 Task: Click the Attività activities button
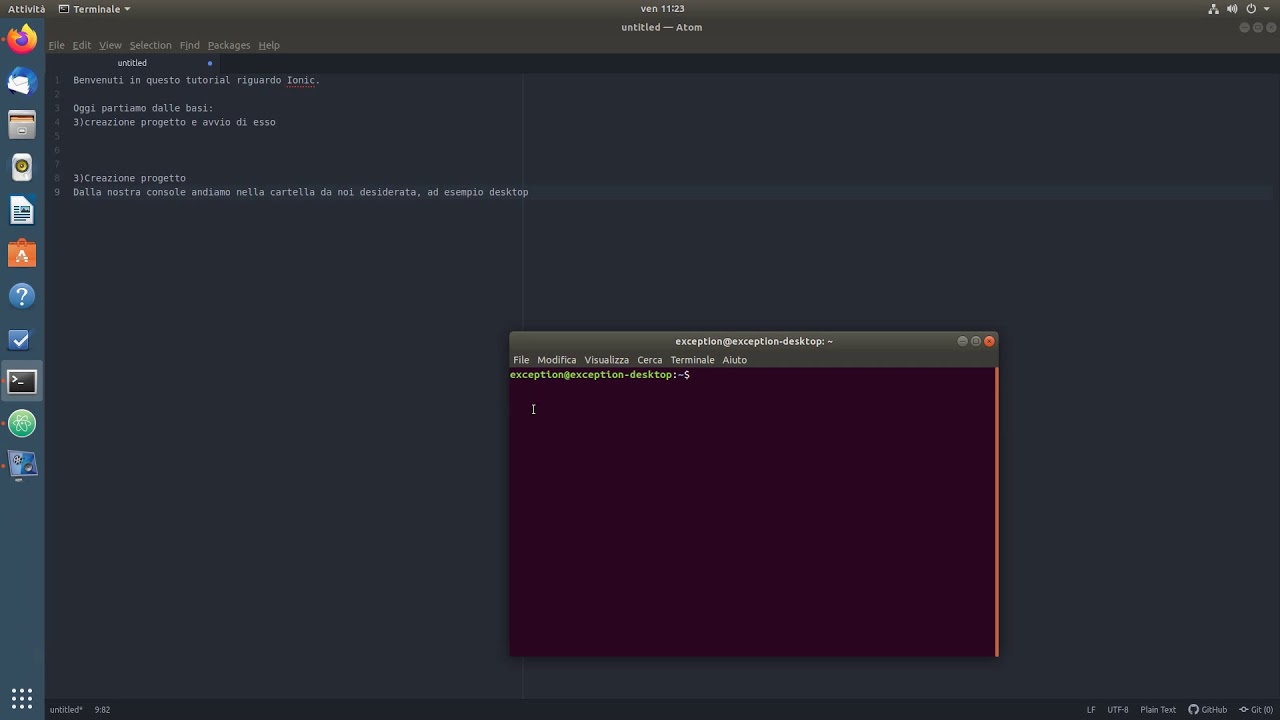click(x=27, y=9)
